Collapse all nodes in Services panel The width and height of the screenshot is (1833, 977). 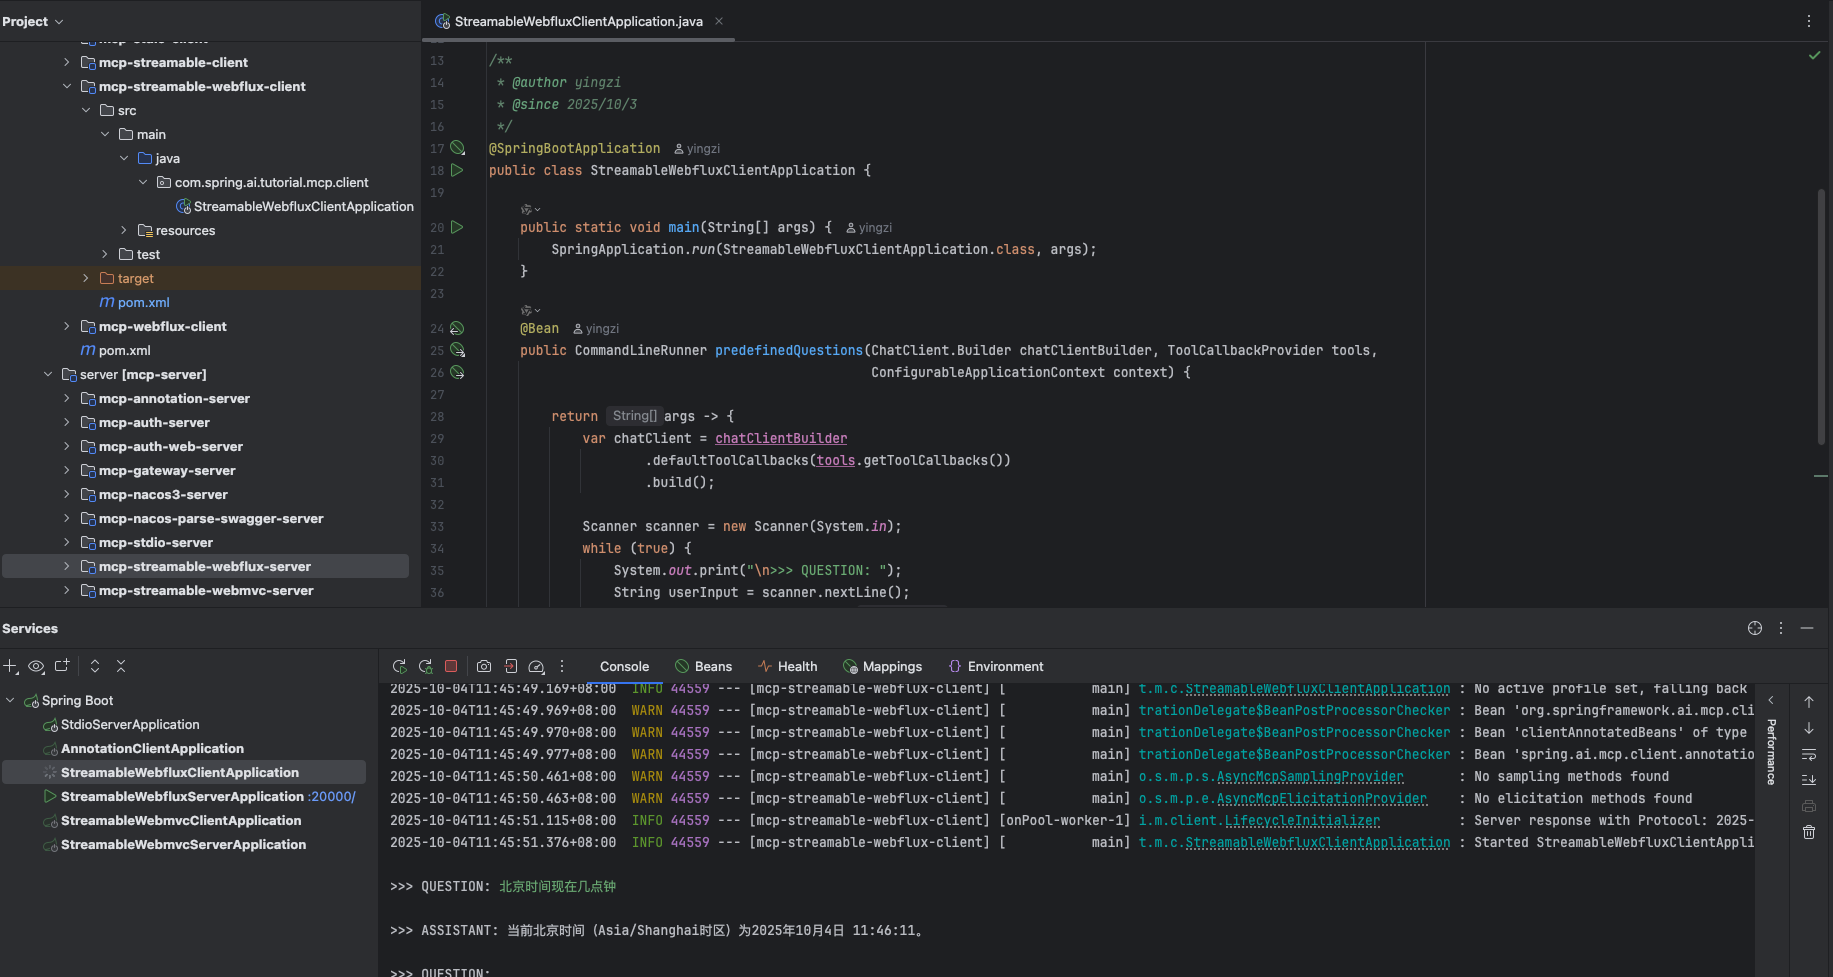(120, 665)
